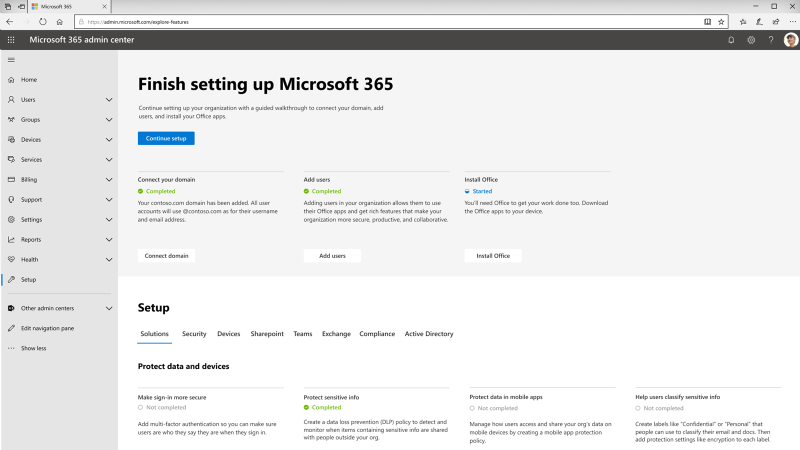Click the Add users button
Screen dimensions: 800x450
(x=332, y=256)
